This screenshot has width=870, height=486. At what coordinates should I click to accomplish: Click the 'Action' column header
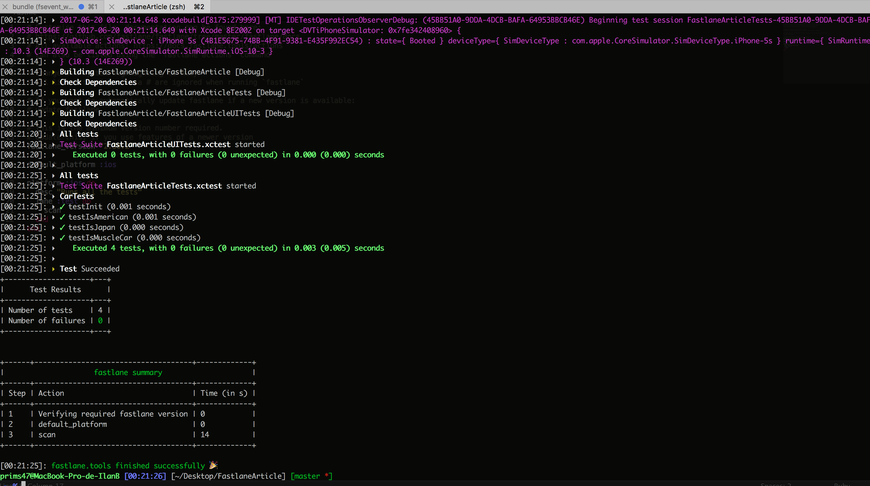[51, 393]
